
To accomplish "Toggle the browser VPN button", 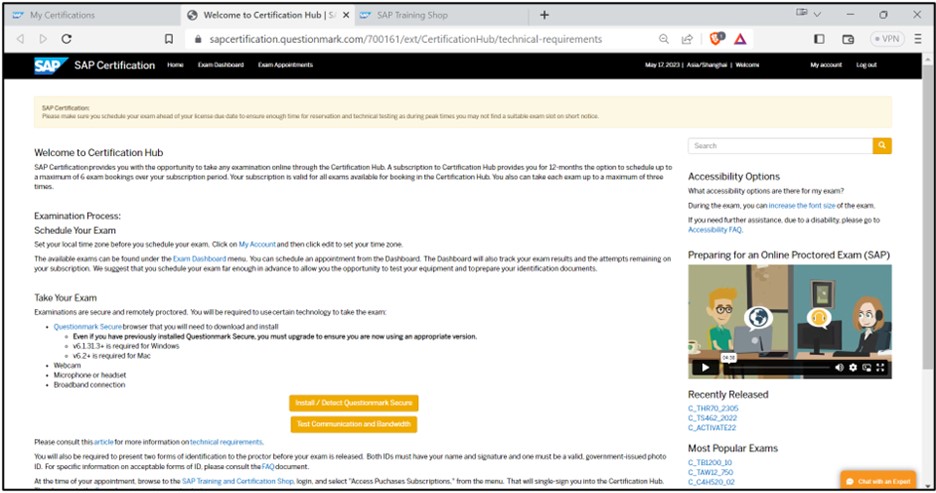I will pyautogui.click(x=886, y=39).
